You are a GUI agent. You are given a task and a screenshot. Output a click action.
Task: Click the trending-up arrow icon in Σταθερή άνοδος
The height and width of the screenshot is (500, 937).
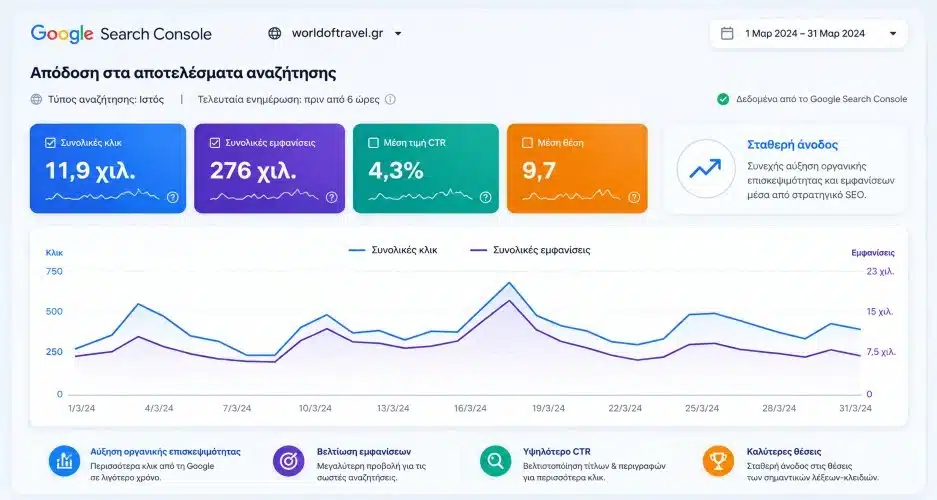[x=705, y=168]
